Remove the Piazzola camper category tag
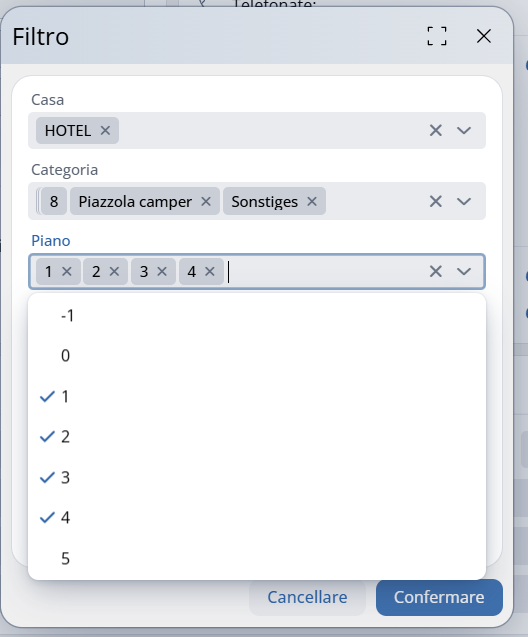The width and height of the screenshot is (528, 637). point(206,201)
